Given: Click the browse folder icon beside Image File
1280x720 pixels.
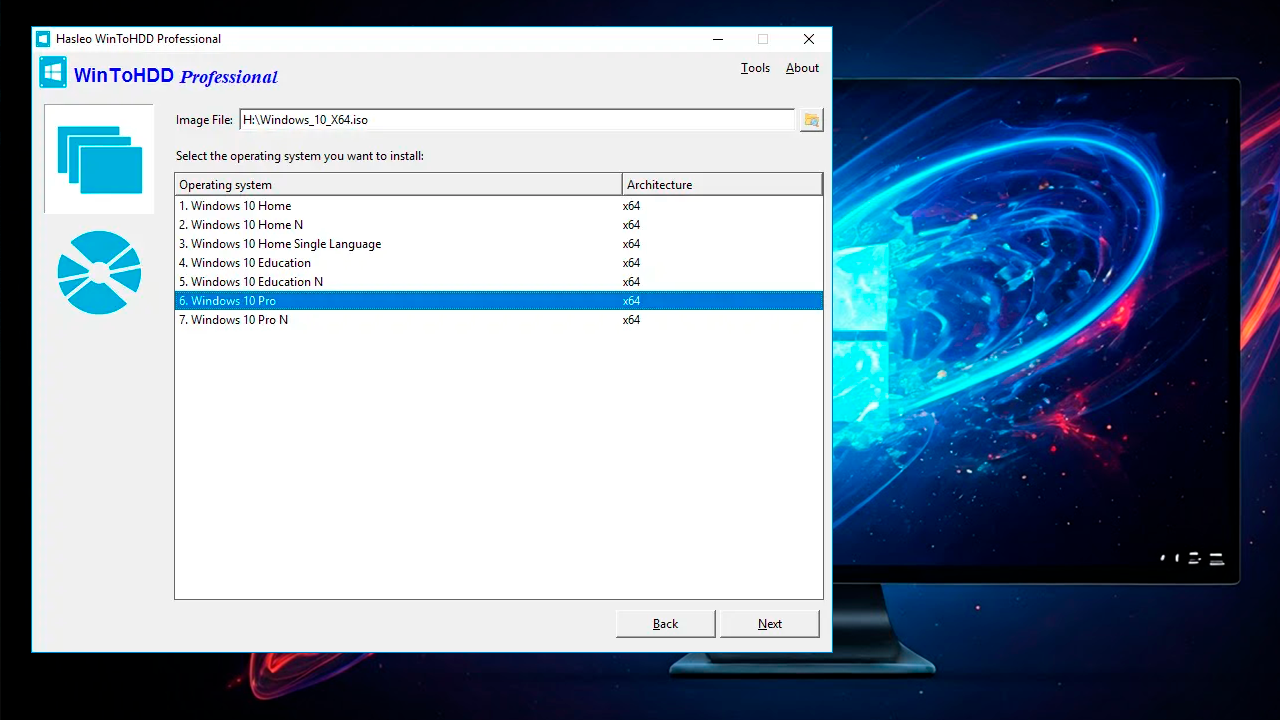Looking at the screenshot, I should [811, 120].
